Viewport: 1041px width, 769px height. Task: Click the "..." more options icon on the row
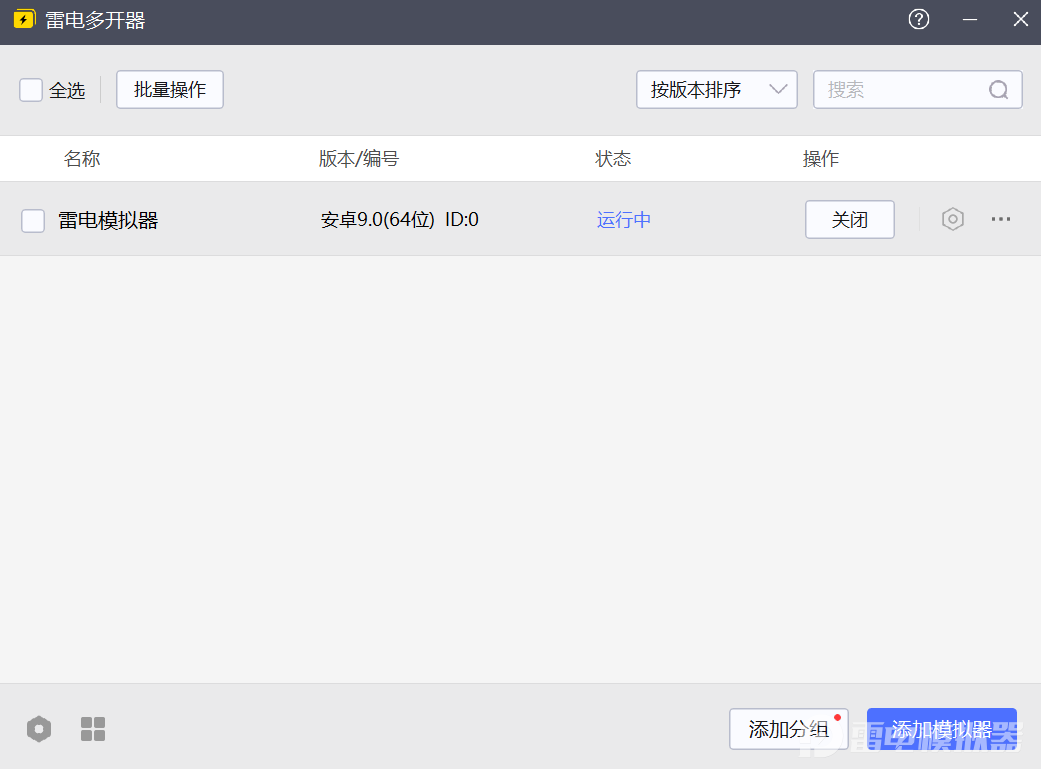[1001, 219]
